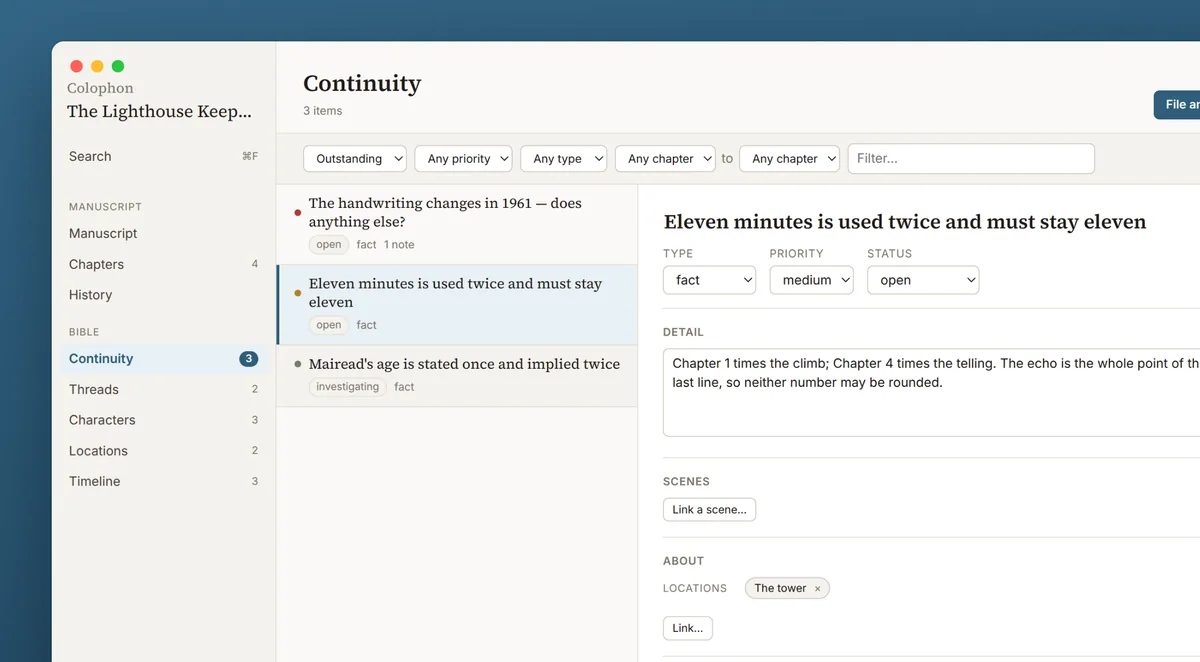This screenshot has width=1200, height=662.
Task: Click the gray priority dot on Mairead's item
Action: [x=298, y=364]
